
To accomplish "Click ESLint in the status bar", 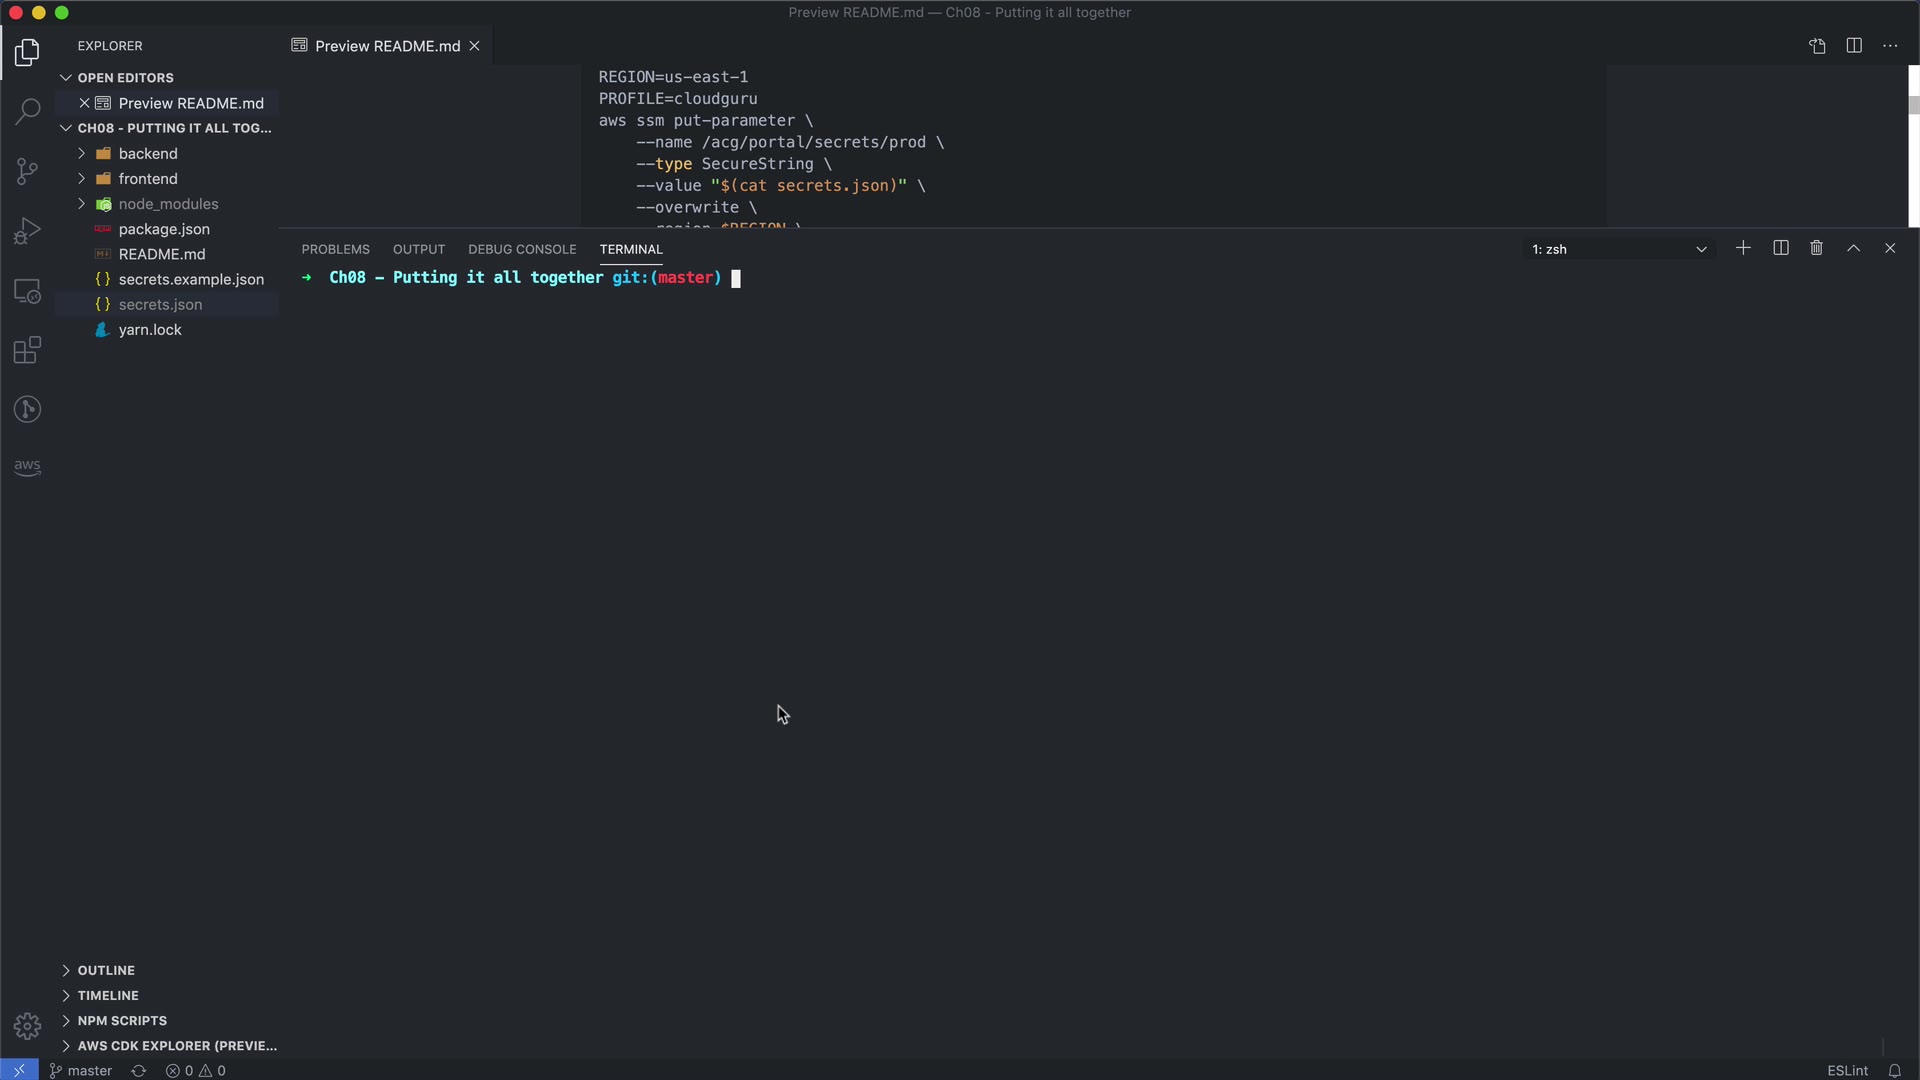I will coord(1846,1070).
